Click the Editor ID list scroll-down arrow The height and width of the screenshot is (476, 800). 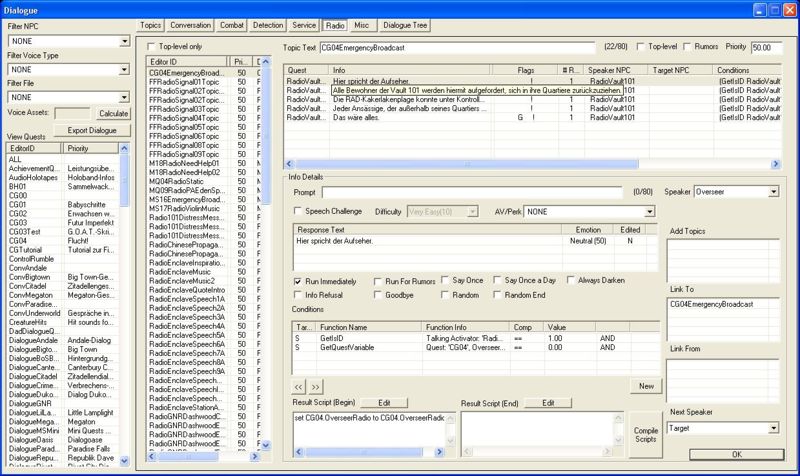click(x=265, y=445)
